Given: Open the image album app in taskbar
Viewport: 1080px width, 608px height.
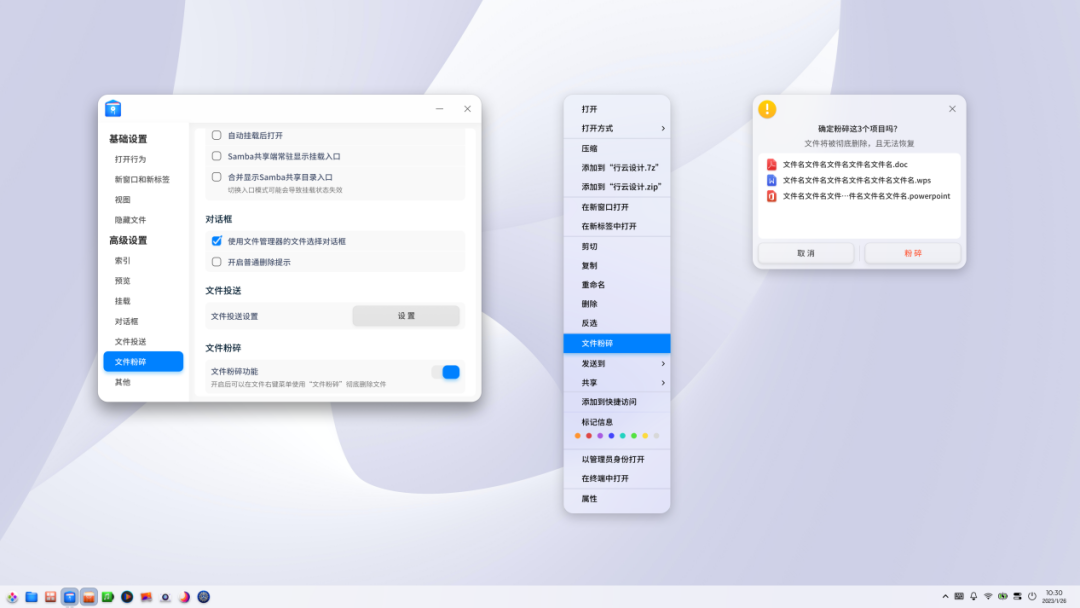Looking at the screenshot, I should tap(146, 597).
